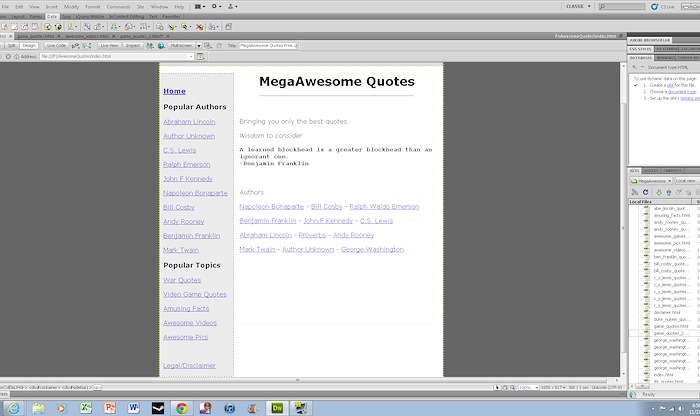Viewport: 700px width, 416px height.
Task: Switch to the awesome_videos.html document tab
Action: point(87,36)
